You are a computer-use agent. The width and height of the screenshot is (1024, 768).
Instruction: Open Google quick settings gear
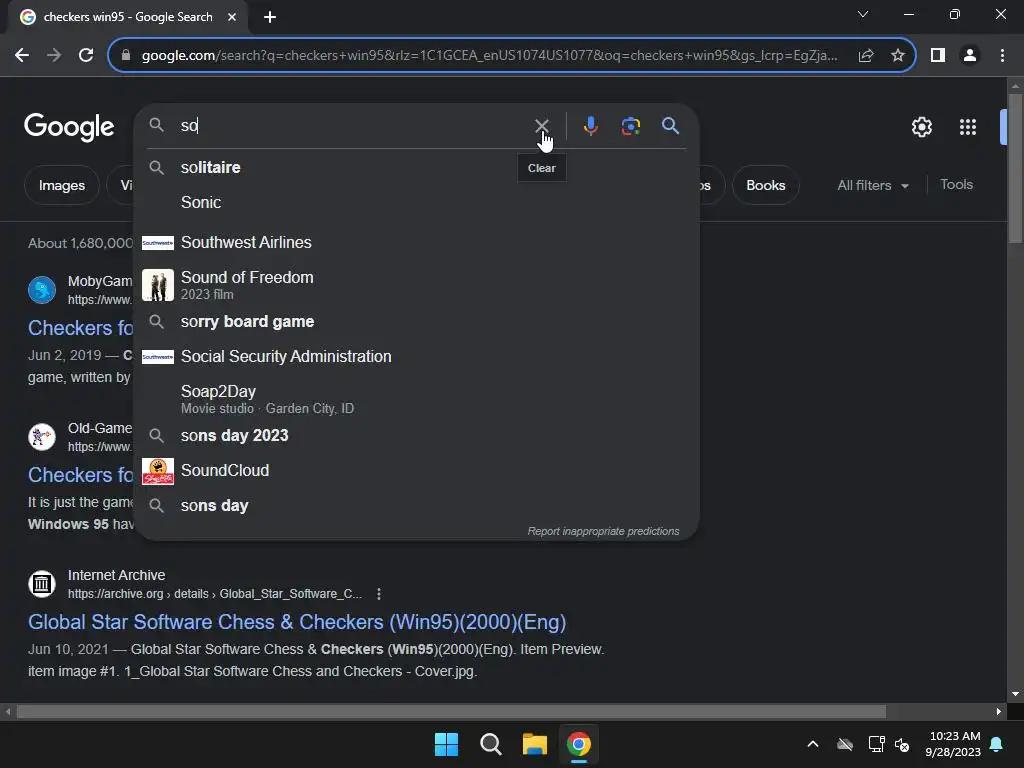tap(921, 127)
